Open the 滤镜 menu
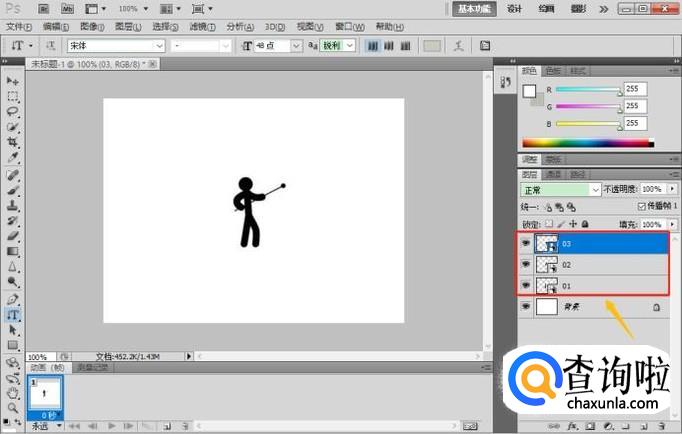The width and height of the screenshot is (682, 434). pos(202,26)
